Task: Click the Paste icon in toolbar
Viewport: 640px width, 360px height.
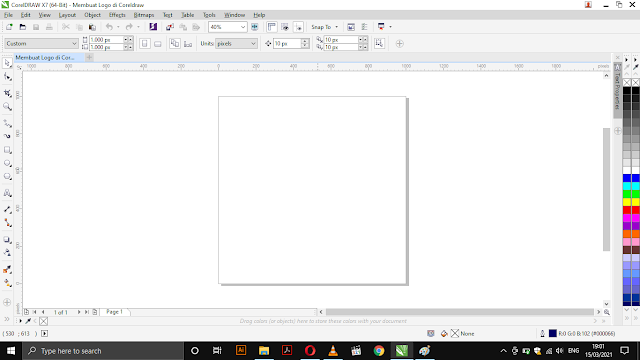Action: tap(93, 27)
